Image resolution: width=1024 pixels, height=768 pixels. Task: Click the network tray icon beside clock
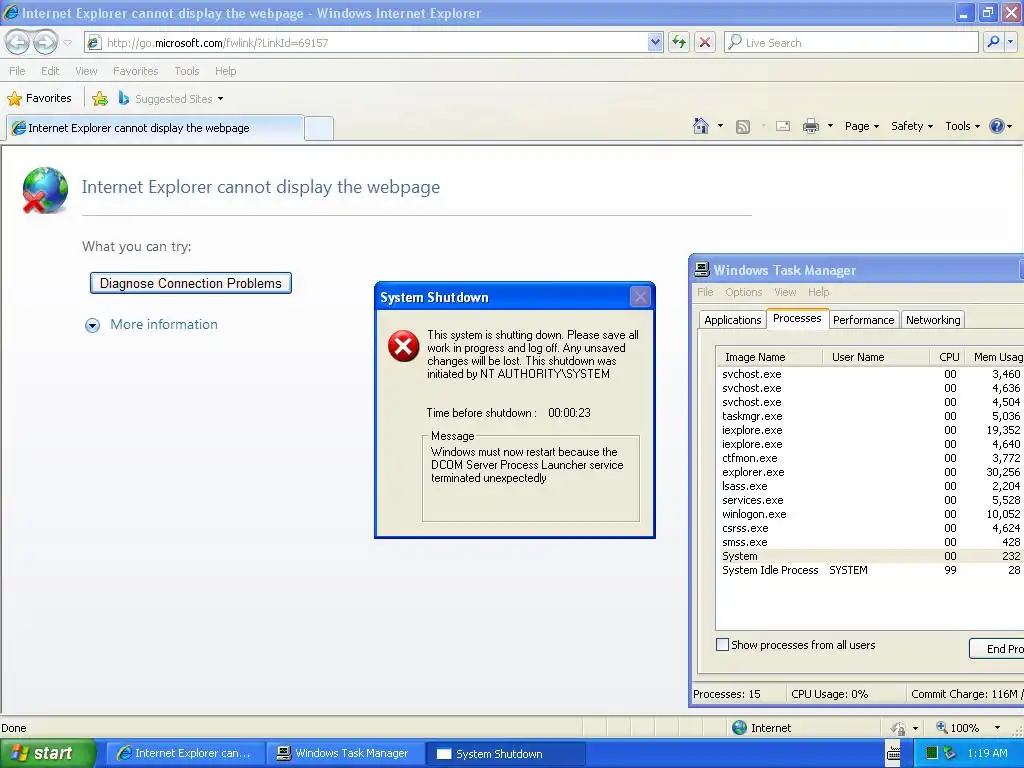(x=950, y=753)
